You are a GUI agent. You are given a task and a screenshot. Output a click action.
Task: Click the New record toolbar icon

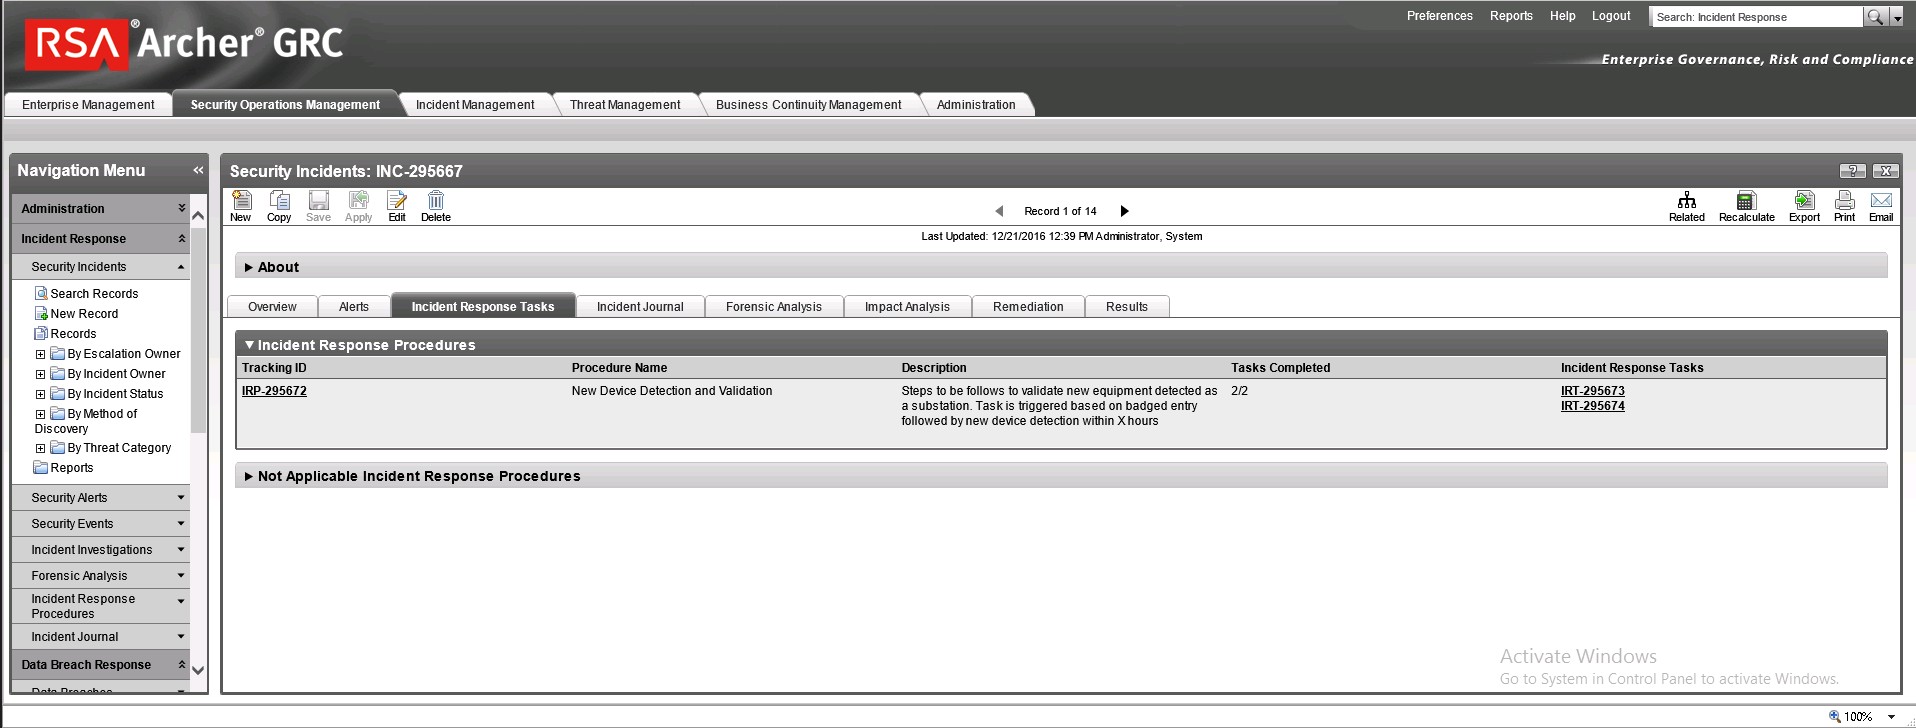click(x=241, y=206)
